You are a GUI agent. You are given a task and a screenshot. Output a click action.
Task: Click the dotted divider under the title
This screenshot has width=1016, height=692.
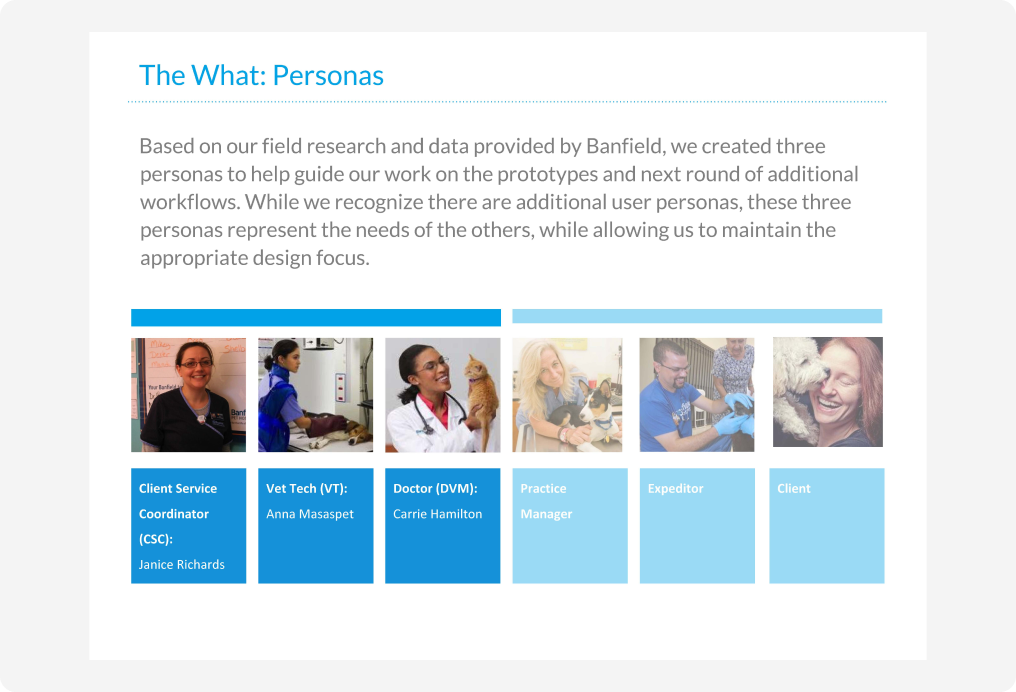pyautogui.click(x=507, y=102)
